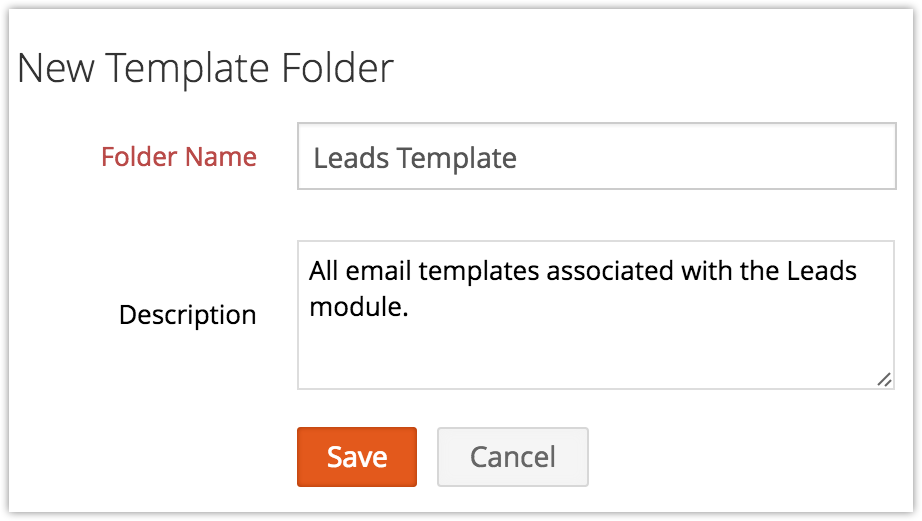The width and height of the screenshot is (922, 521).
Task: Click the word 'Leads' in the Description text
Action: 824,272
